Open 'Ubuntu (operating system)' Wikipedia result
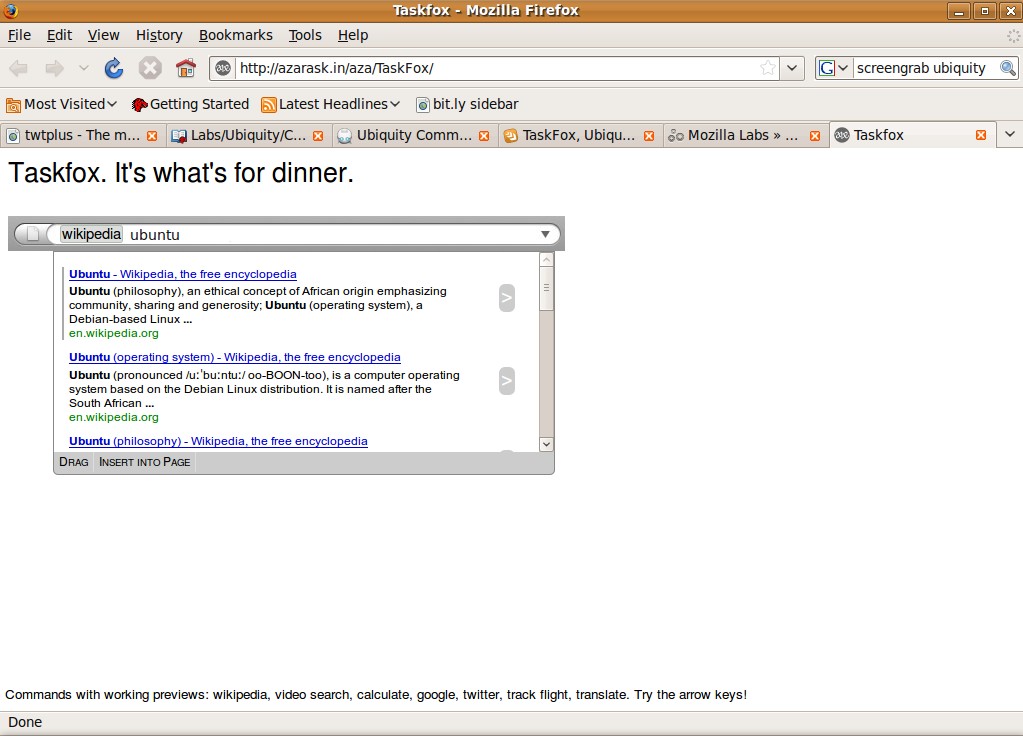Viewport: 1023px width, 736px height. coord(235,357)
